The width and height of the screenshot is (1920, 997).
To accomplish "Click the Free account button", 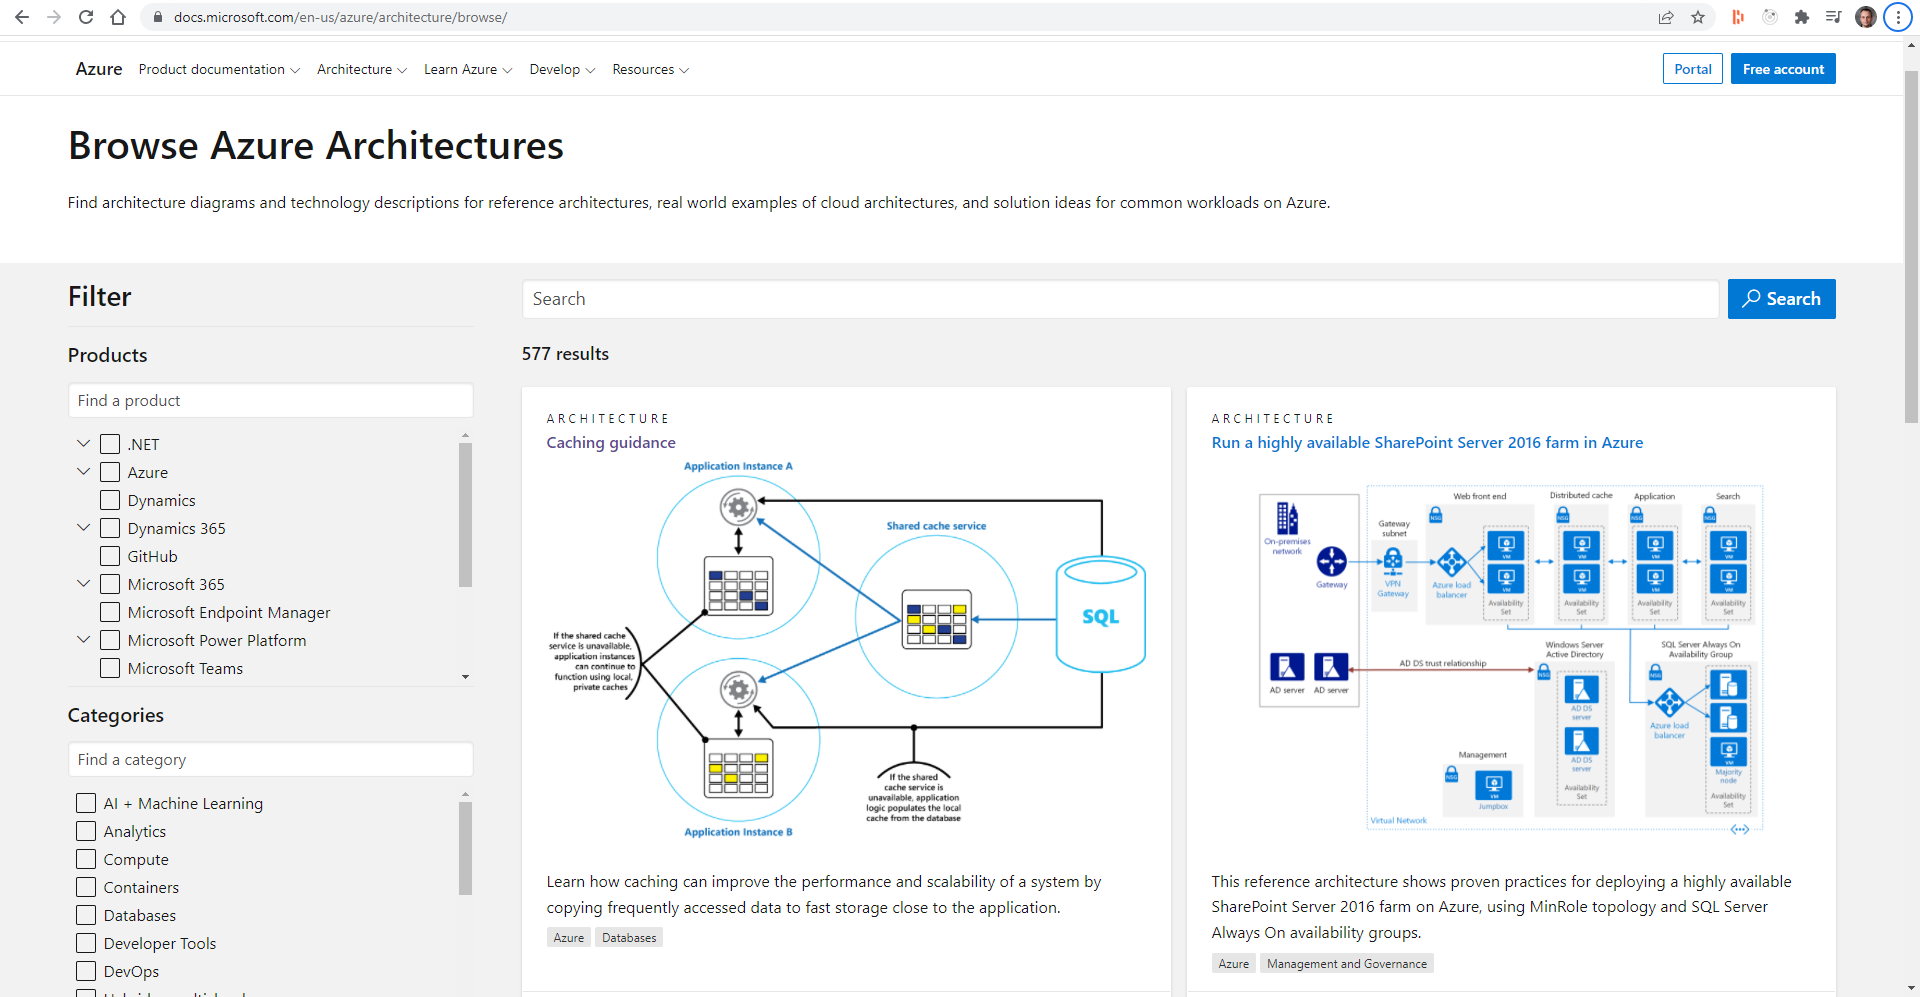I will 1782,69.
